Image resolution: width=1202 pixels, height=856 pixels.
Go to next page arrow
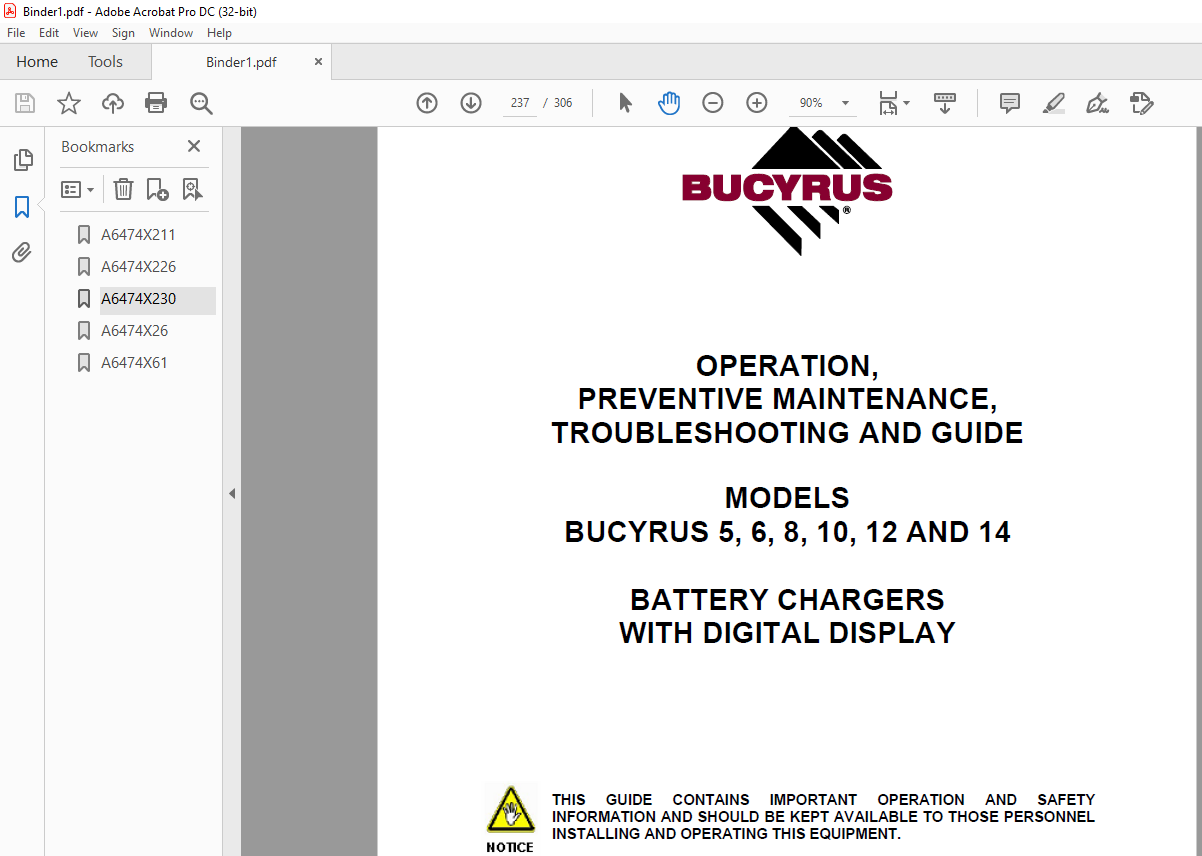[471, 103]
